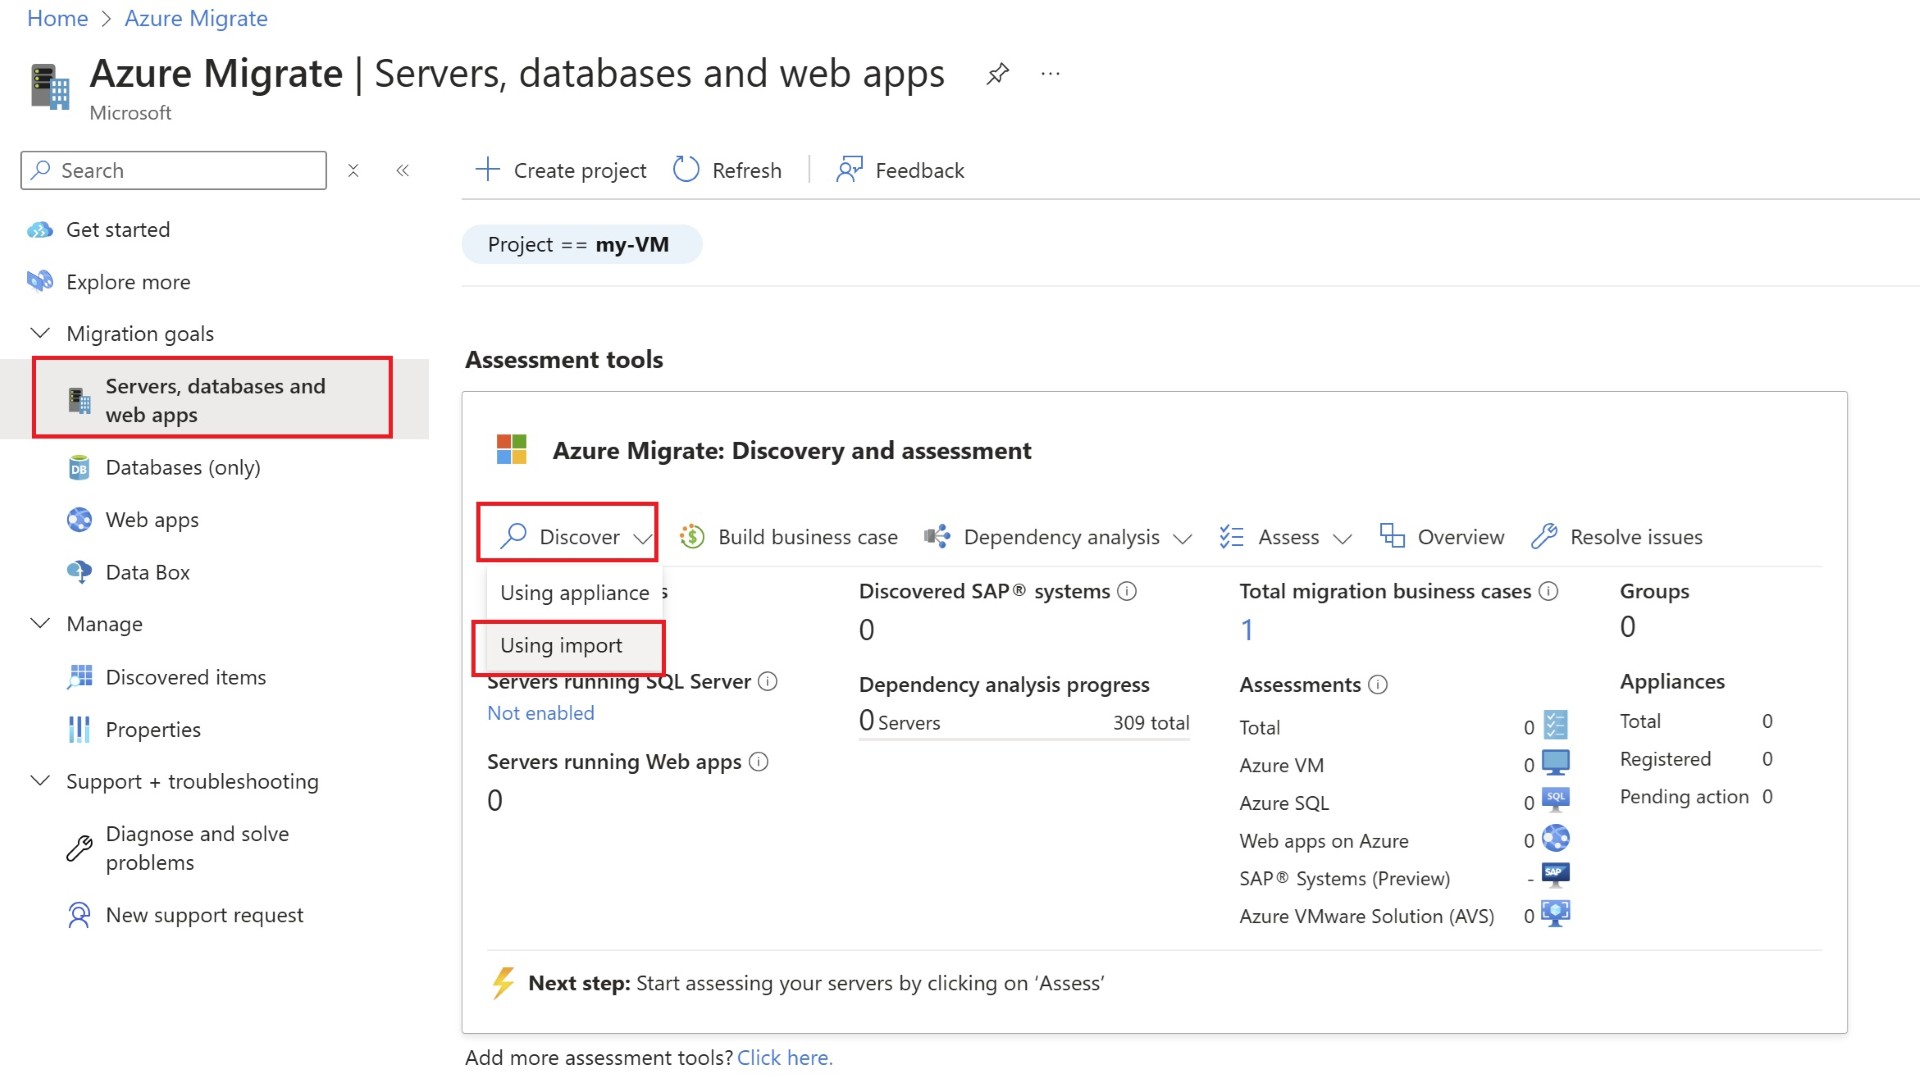
Task: Open Get started in sidebar
Action: [x=118, y=230]
